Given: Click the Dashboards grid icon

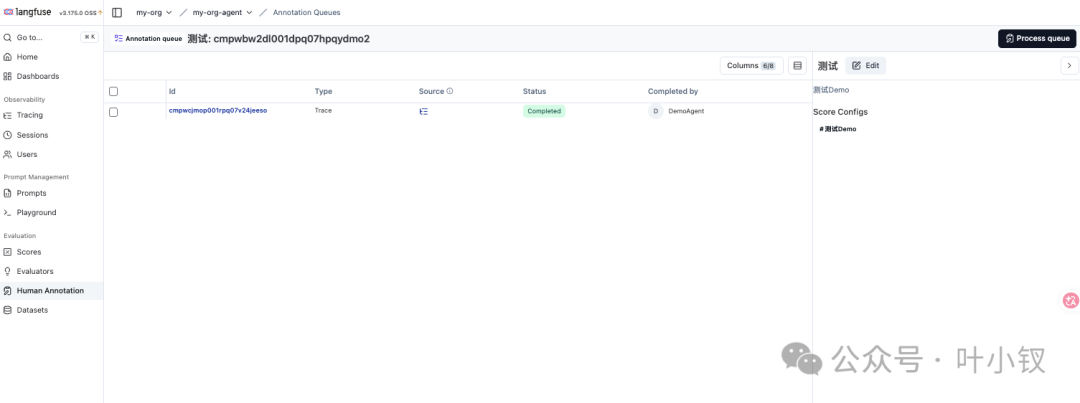Looking at the screenshot, I should (x=8, y=76).
